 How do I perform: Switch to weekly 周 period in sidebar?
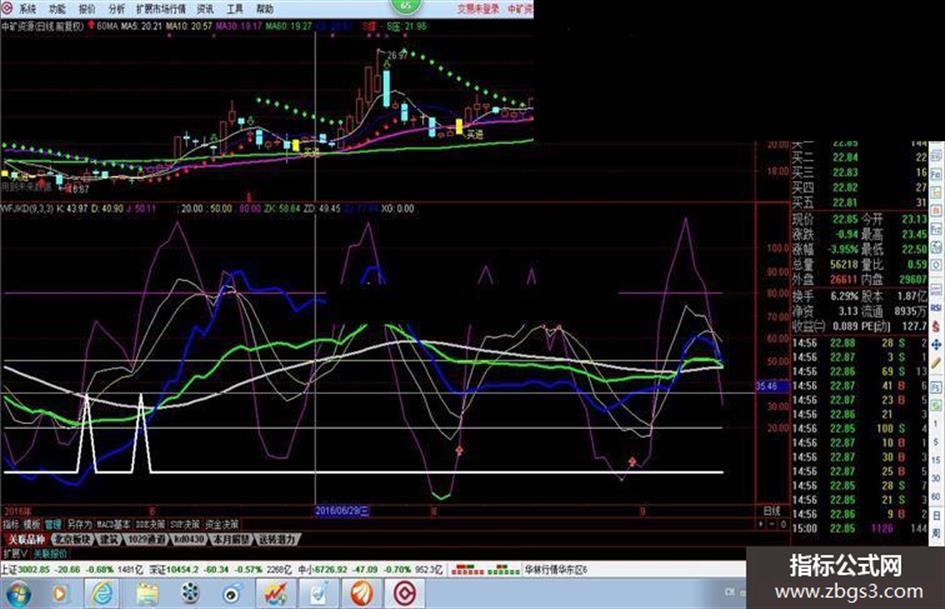(936, 533)
